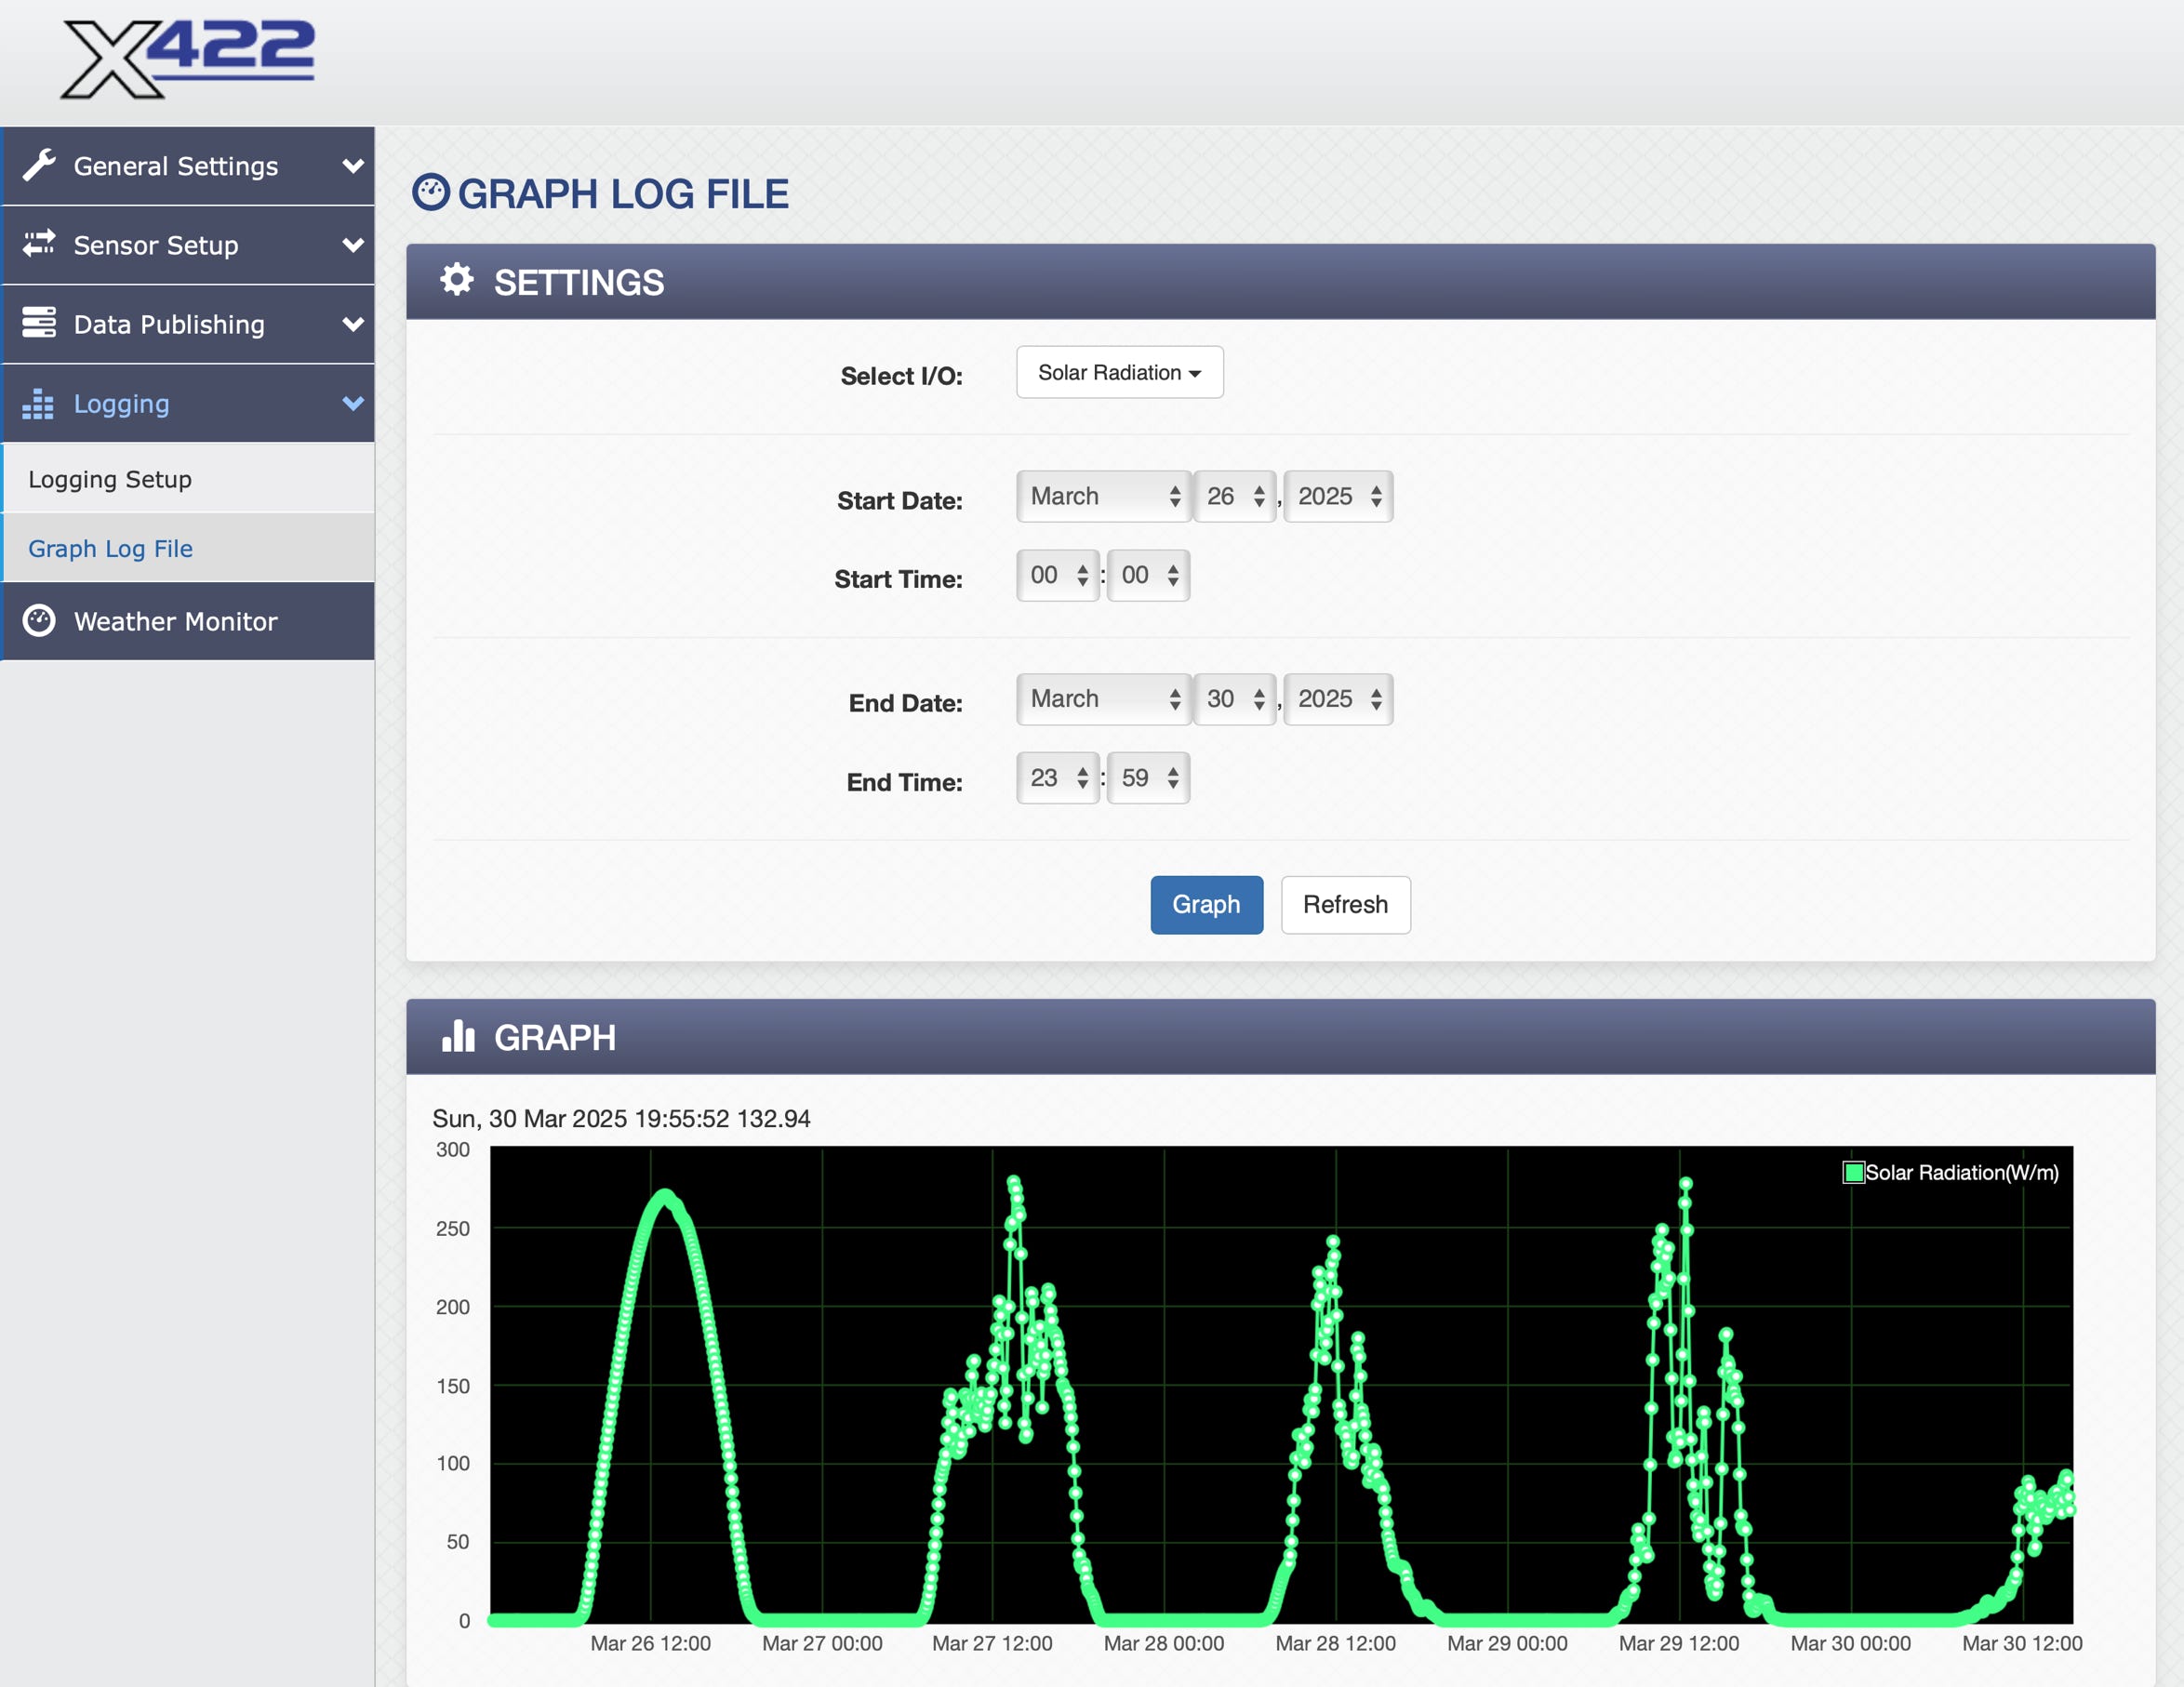2184x1687 pixels.
Task: Click the Mar 26 12:00 axis label
Action: [x=650, y=1643]
